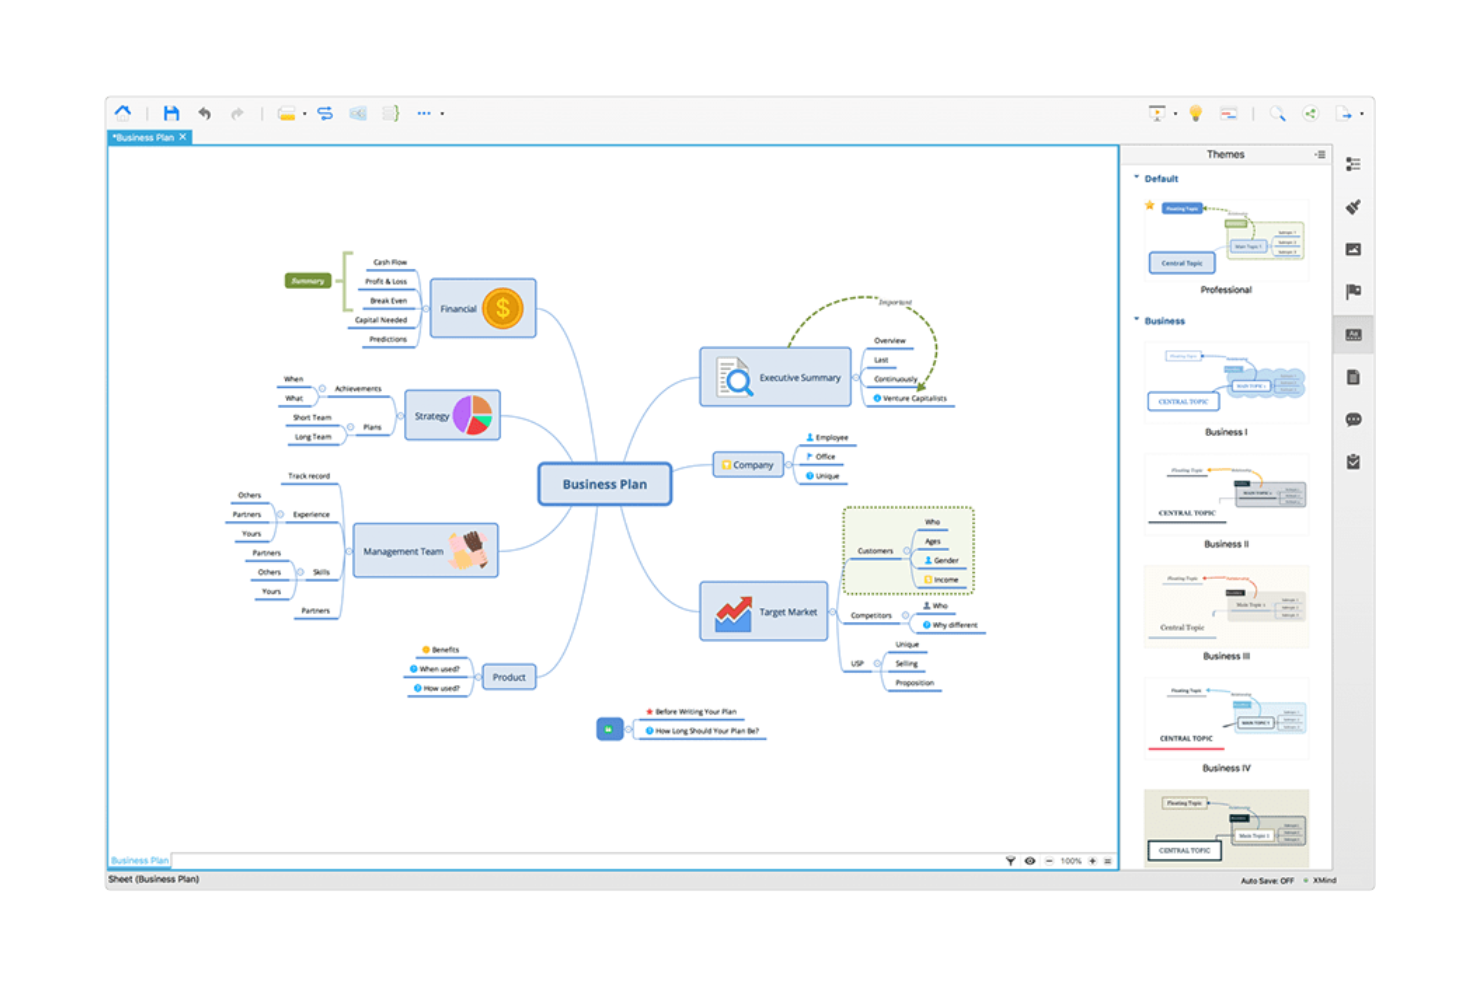Image resolution: width=1480 pixels, height=987 pixels.
Task: Select the Business Plan sheet tab at bottom
Action: pos(140,860)
